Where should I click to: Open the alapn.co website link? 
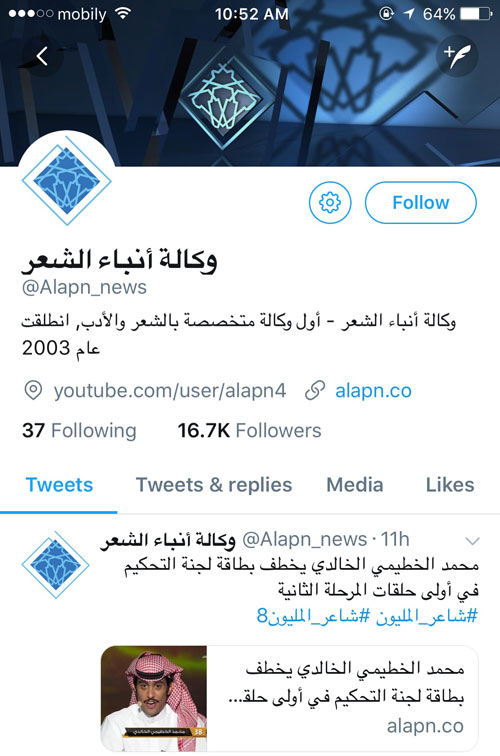373,391
